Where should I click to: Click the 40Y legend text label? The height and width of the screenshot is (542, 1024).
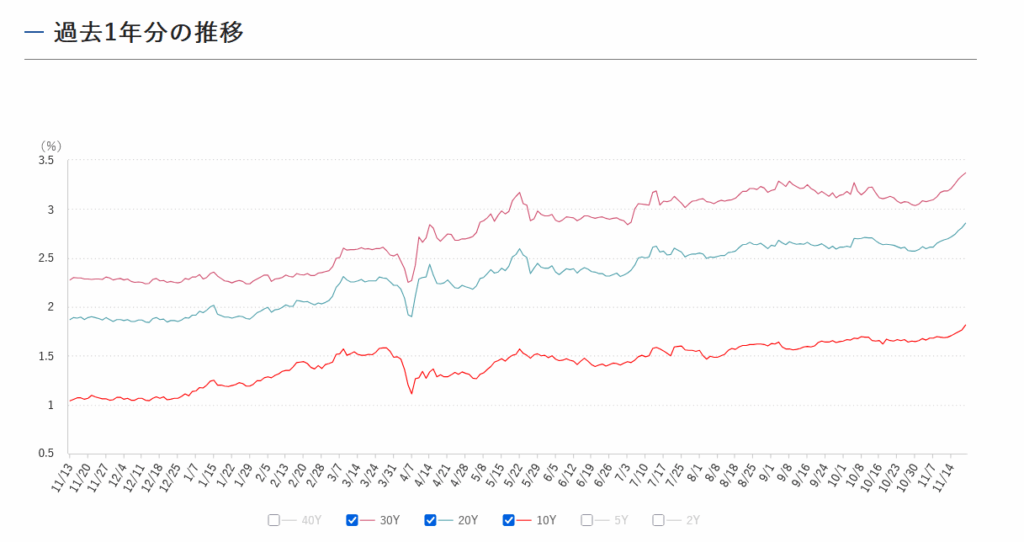tap(311, 520)
